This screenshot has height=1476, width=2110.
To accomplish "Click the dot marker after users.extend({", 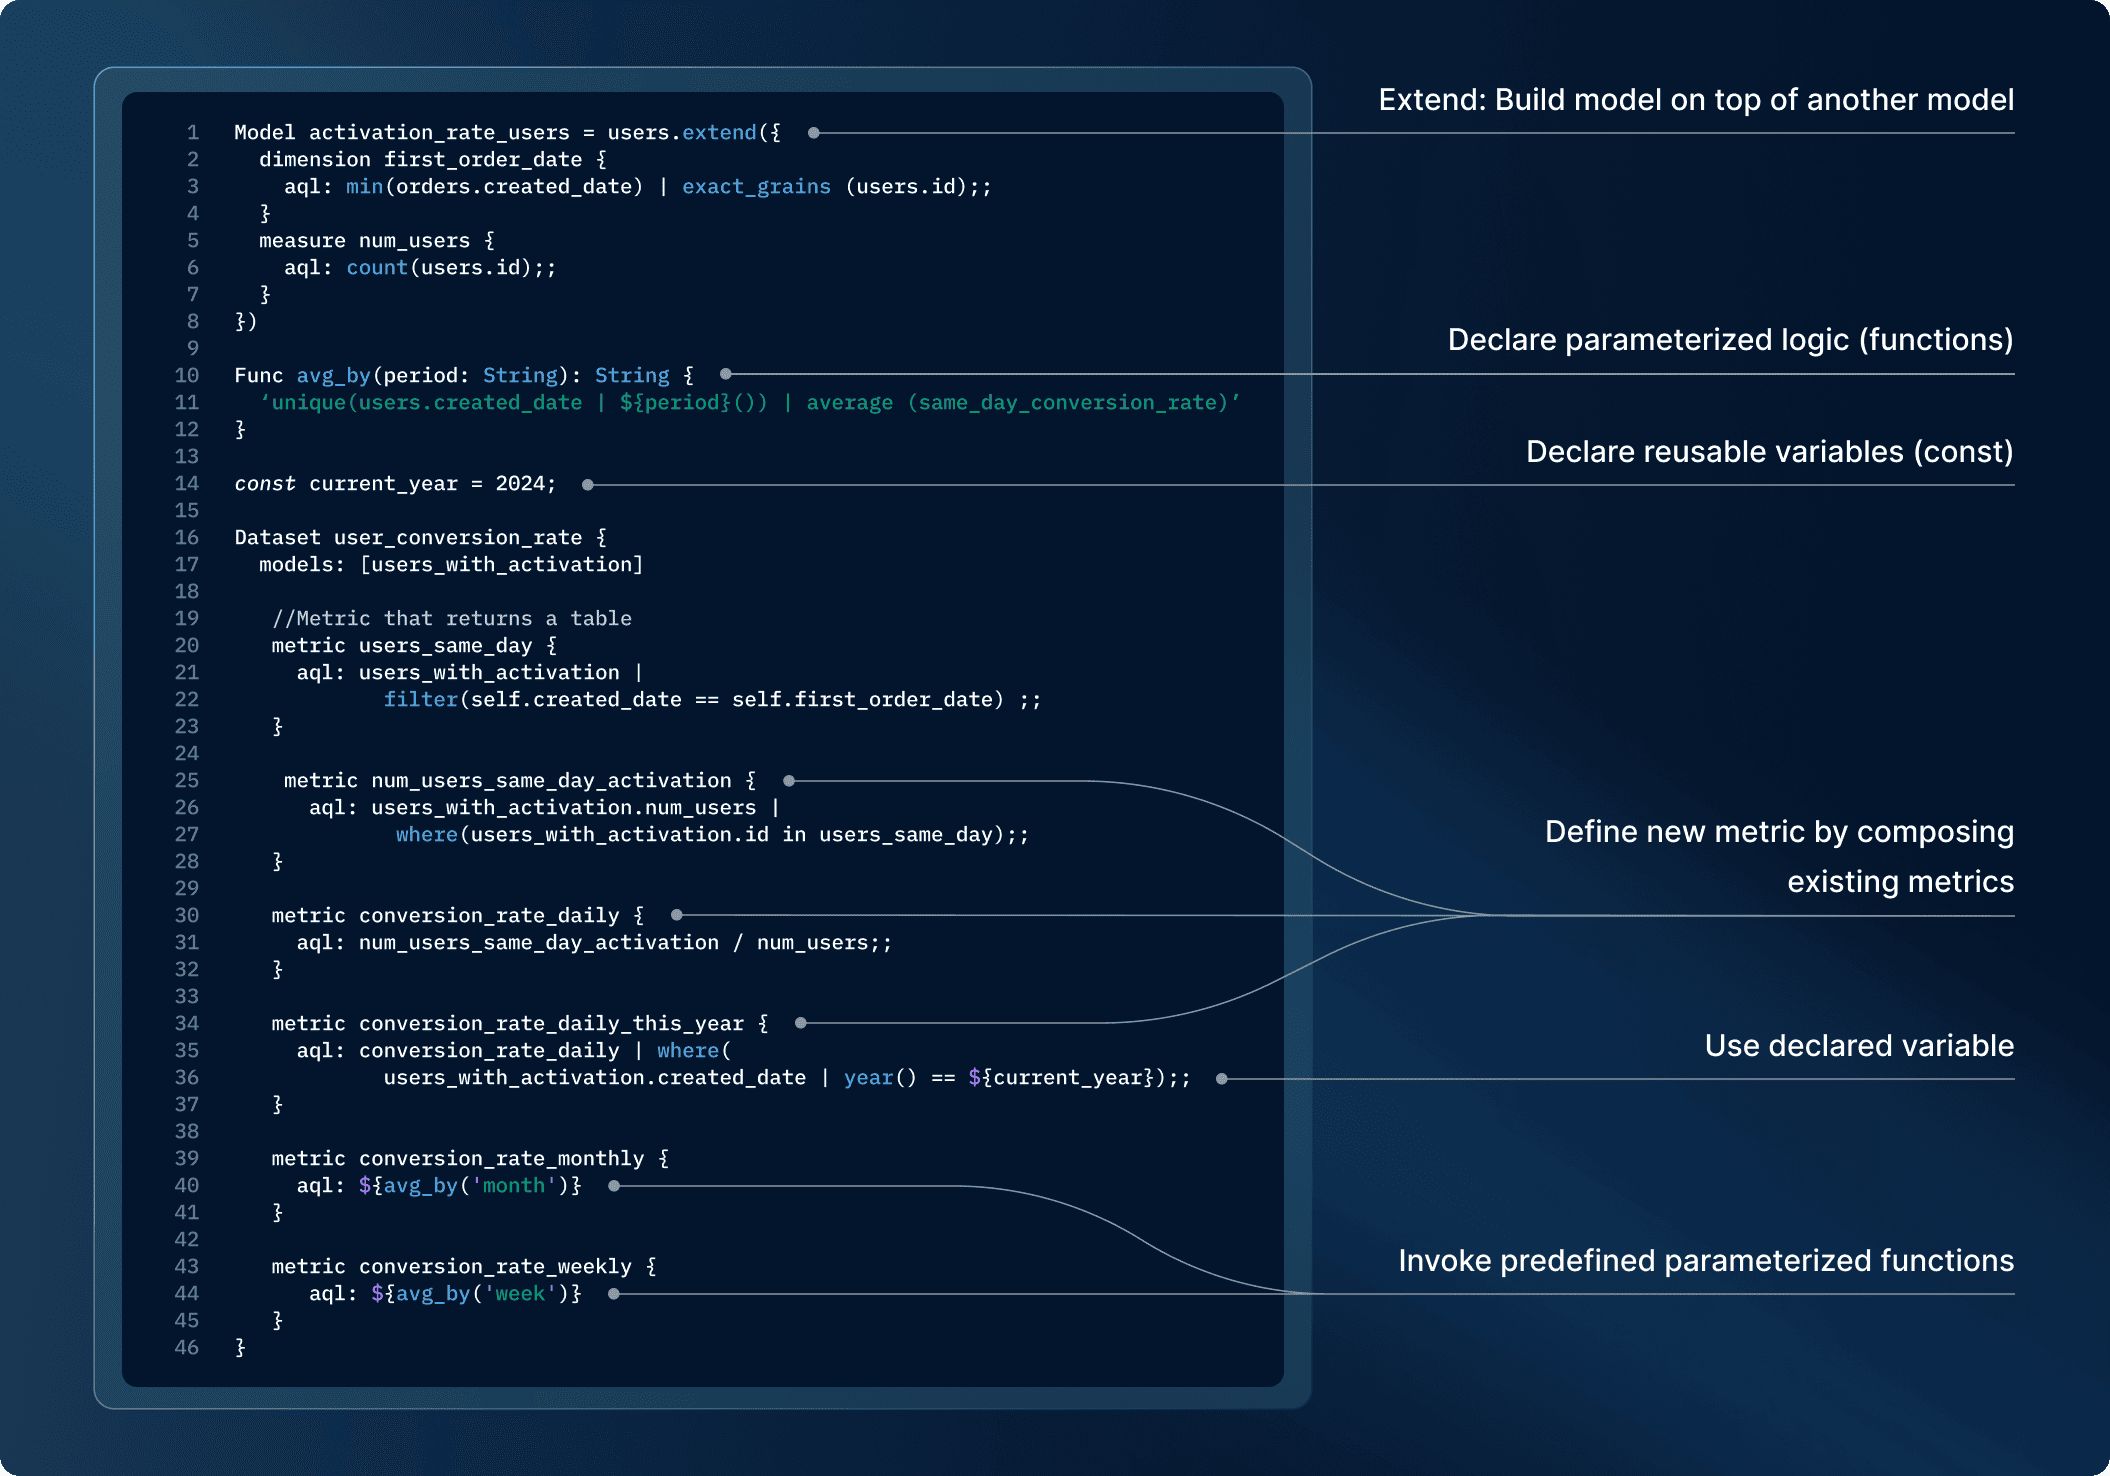I will (814, 133).
